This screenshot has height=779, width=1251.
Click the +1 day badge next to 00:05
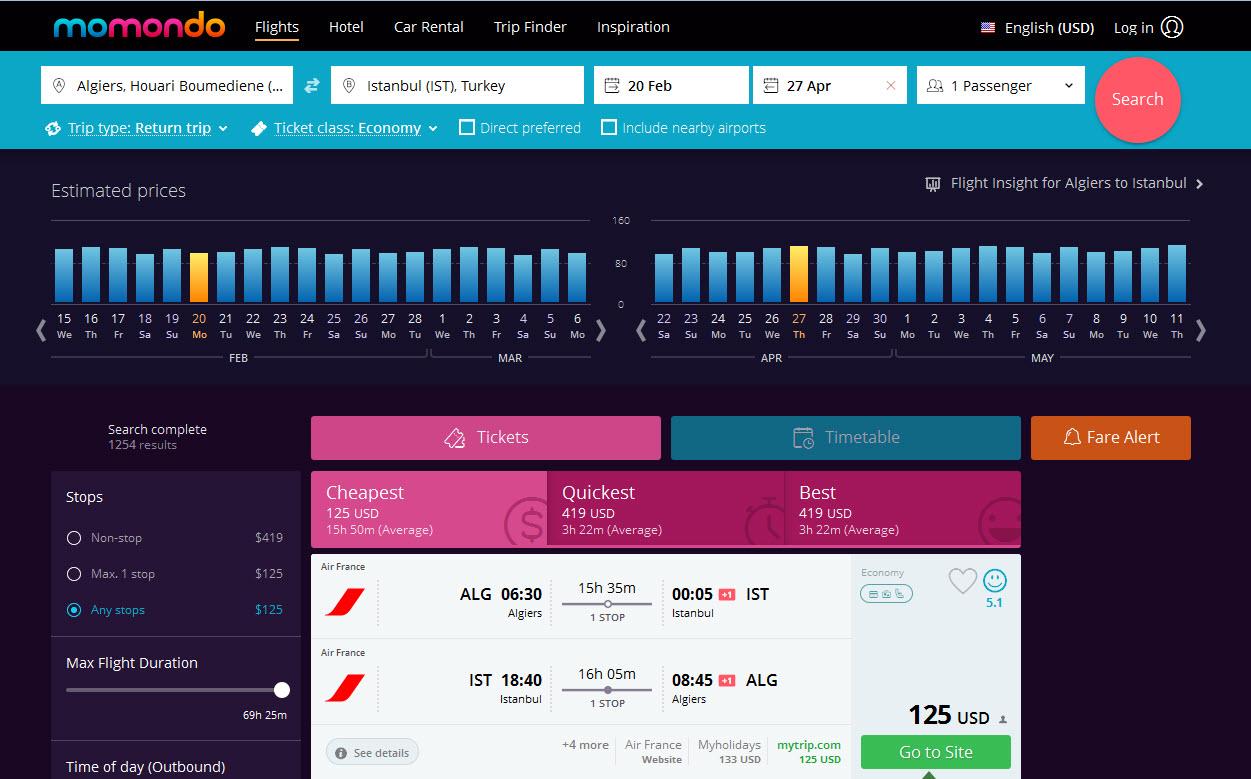(x=727, y=594)
